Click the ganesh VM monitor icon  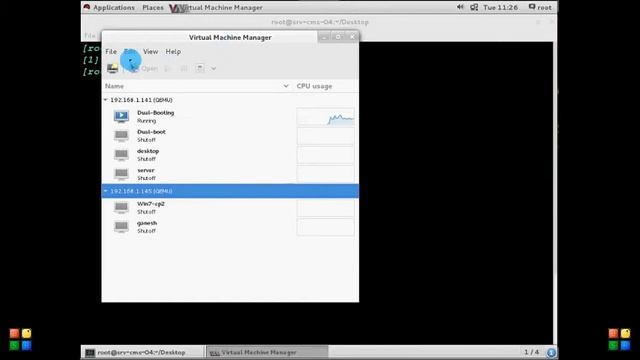tap(121, 227)
